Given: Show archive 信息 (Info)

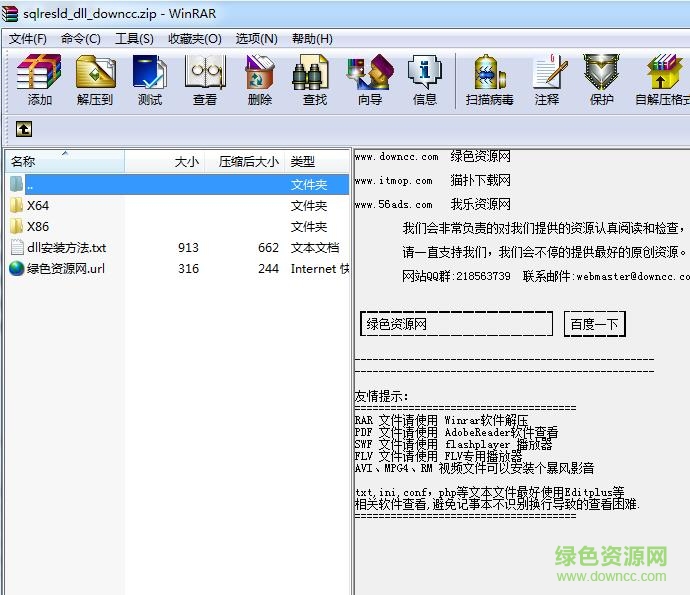Looking at the screenshot, I should pyautogui.click(x=425, y=80).
